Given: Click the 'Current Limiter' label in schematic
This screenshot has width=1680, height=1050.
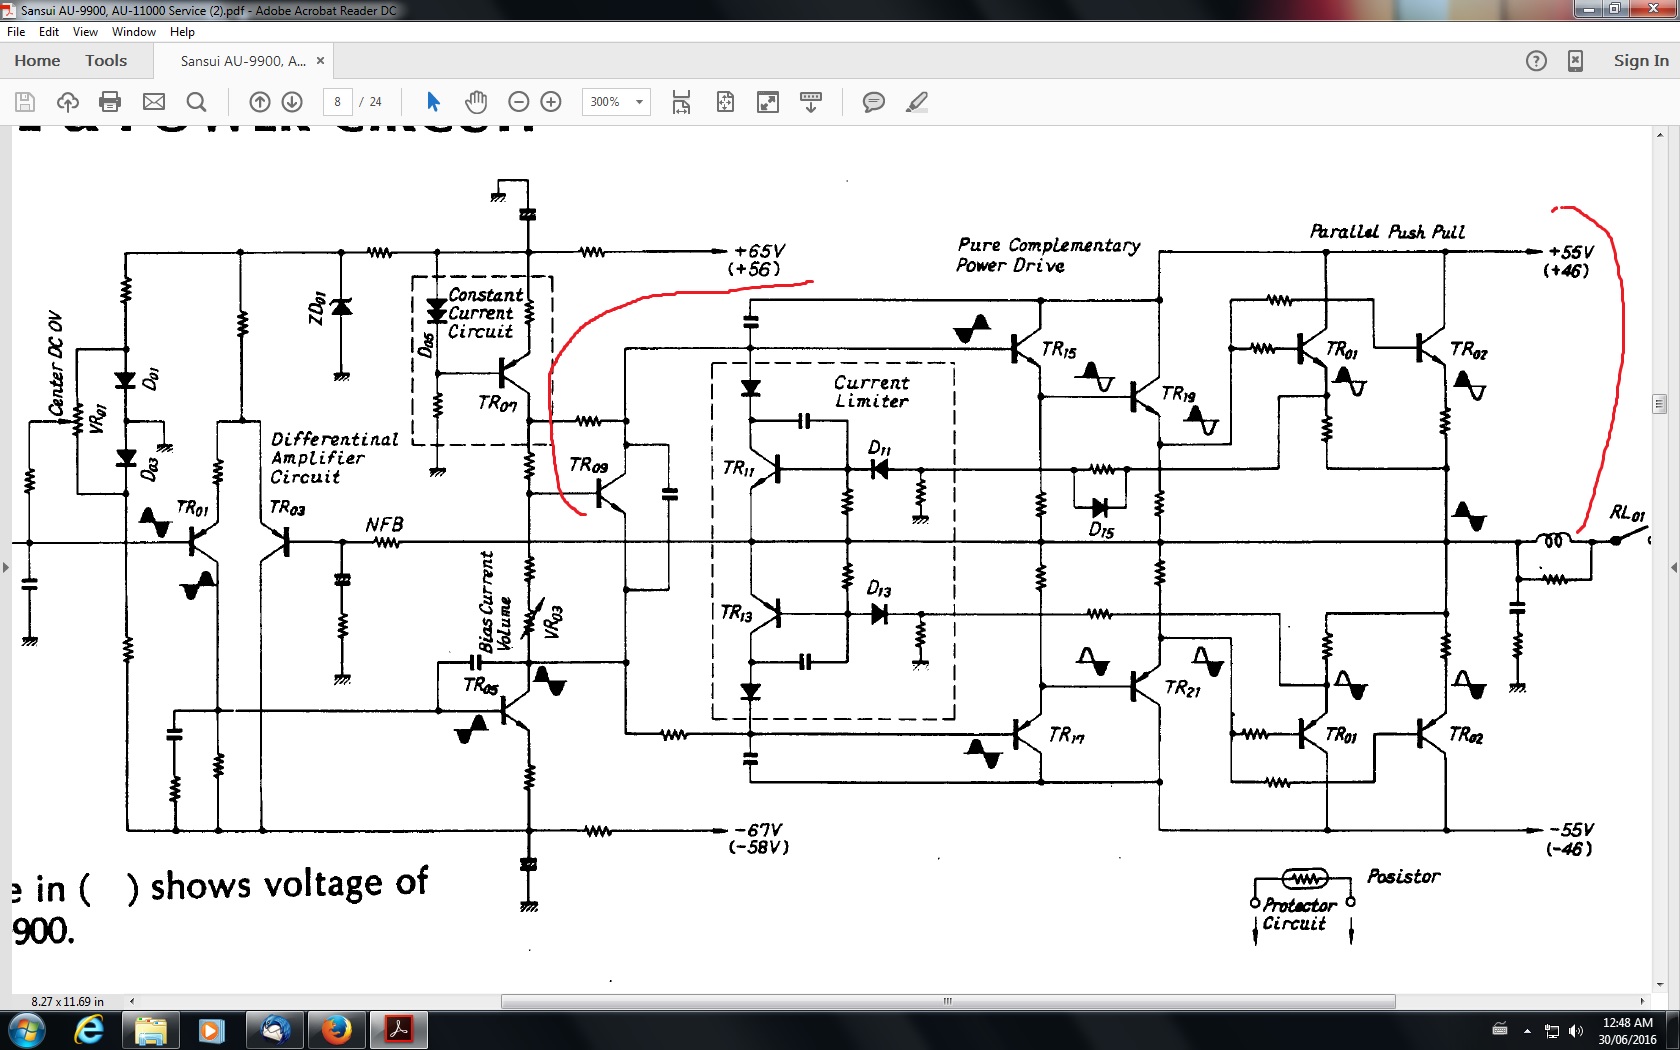Looking at the screenshot, I should (871, 391).
